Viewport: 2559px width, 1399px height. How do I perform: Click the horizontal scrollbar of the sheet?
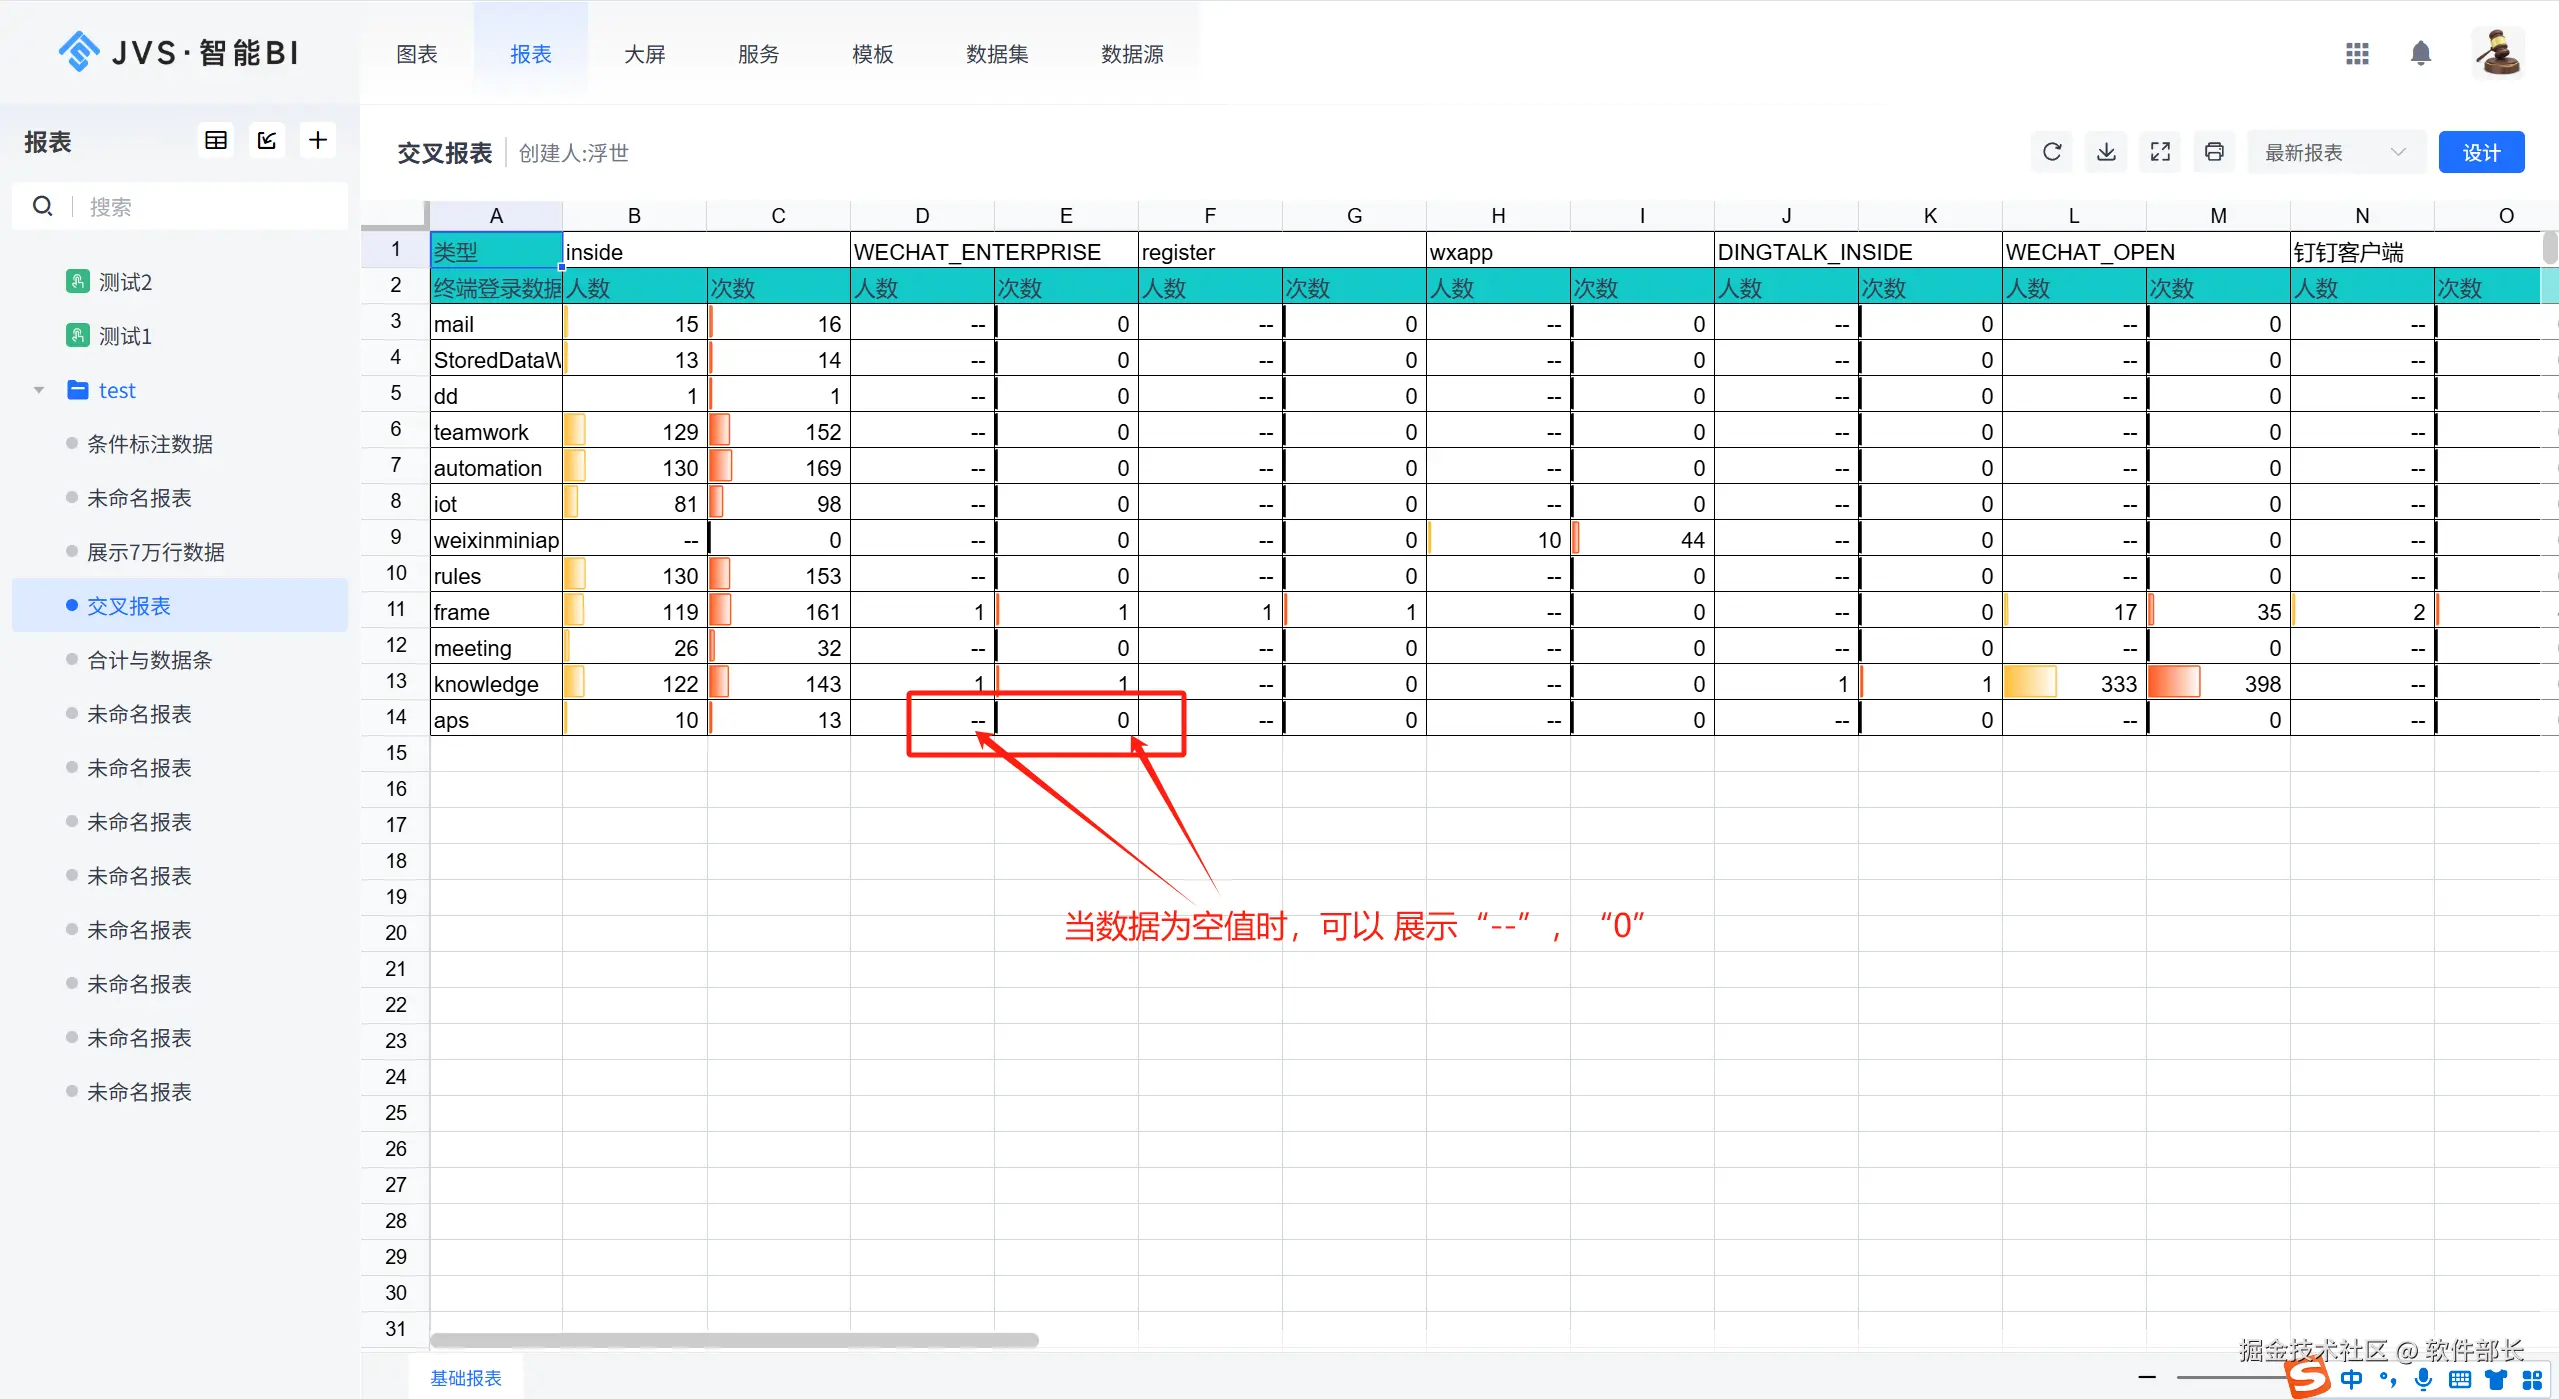point(733,1340)
